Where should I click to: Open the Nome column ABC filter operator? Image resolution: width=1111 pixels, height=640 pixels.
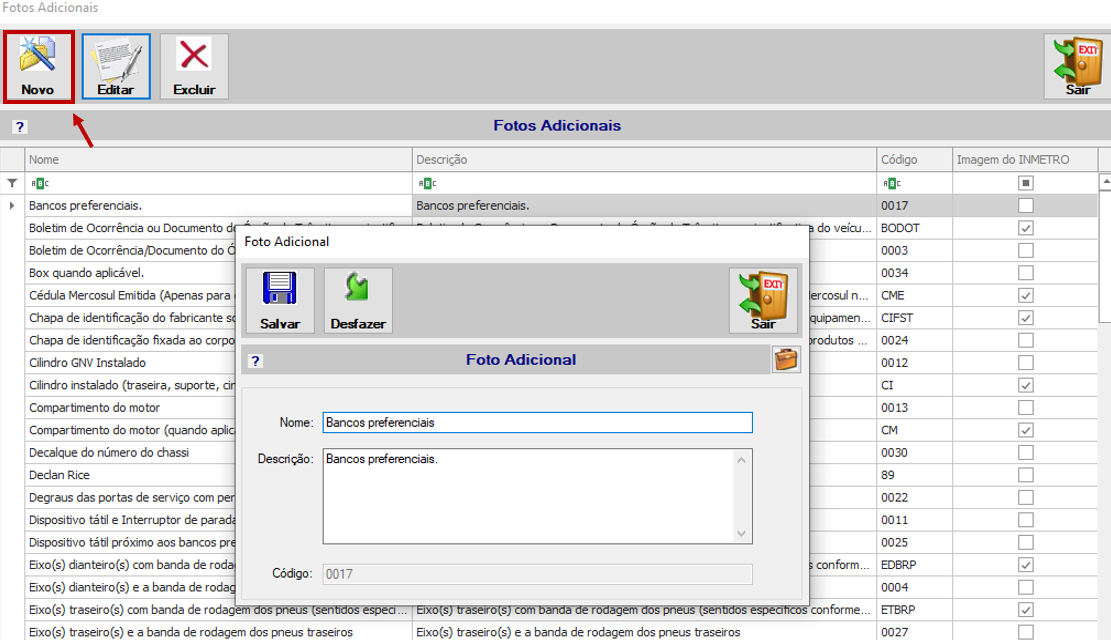pyautogui.click(x=40, y=184)
